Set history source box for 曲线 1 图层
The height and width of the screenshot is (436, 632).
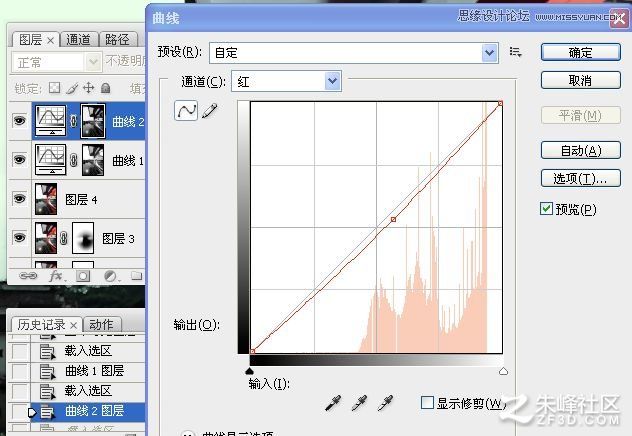pyautogui.click(x=20, y=371)
